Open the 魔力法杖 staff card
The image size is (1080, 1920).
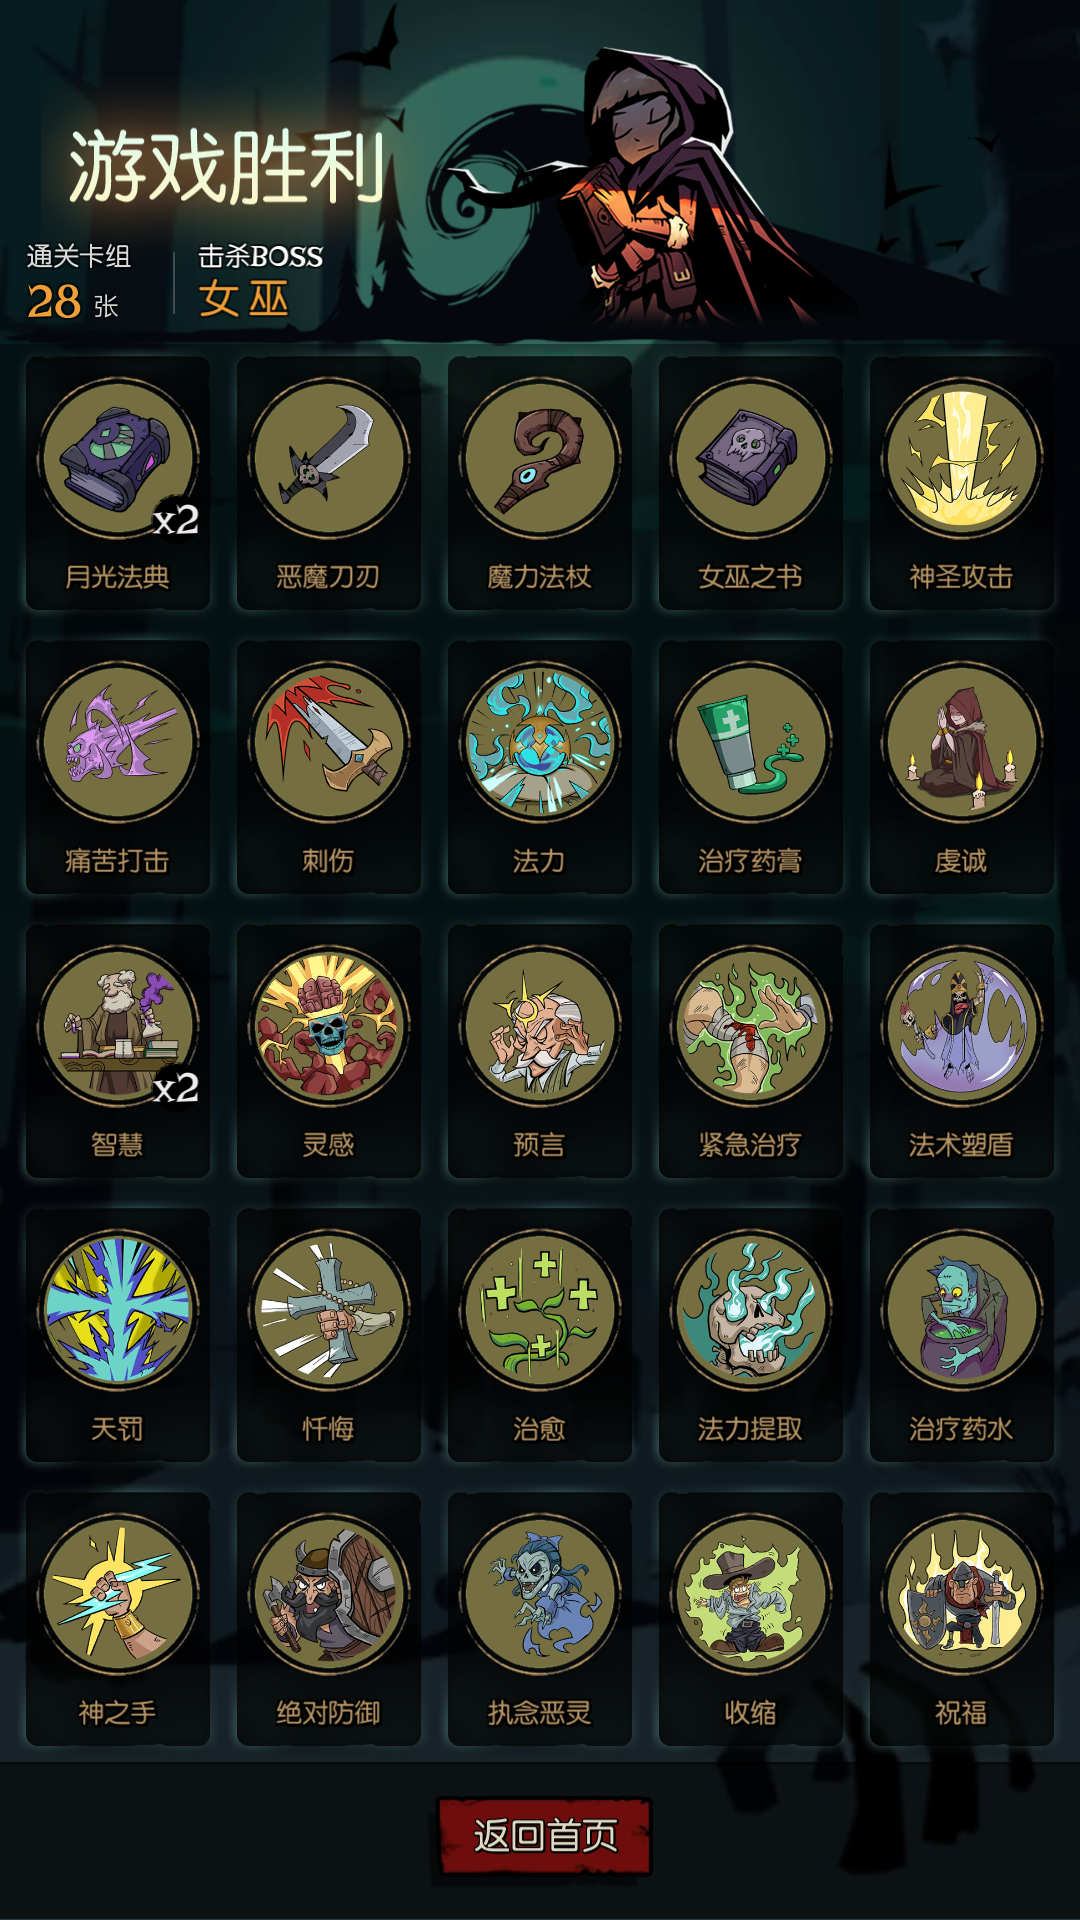(540, 483)
